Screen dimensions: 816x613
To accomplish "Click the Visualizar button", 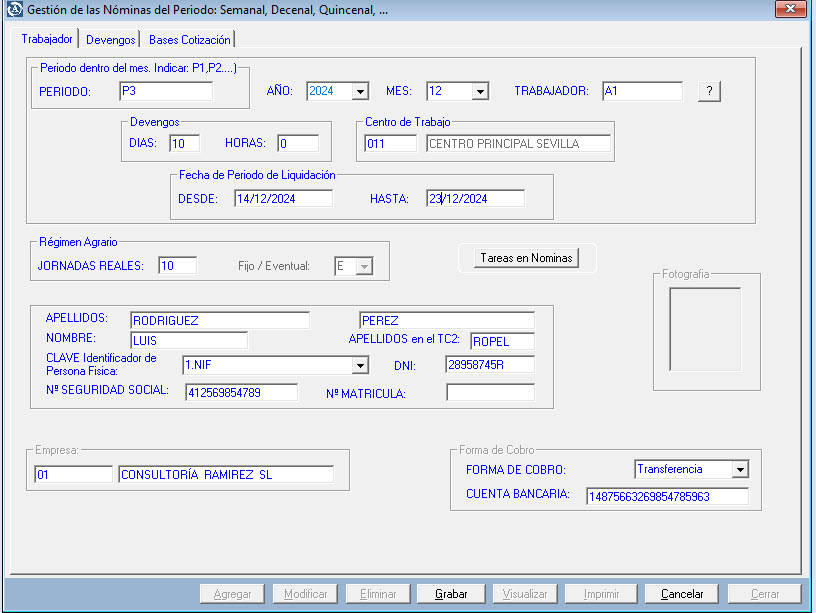I will [x=525, y=594].
